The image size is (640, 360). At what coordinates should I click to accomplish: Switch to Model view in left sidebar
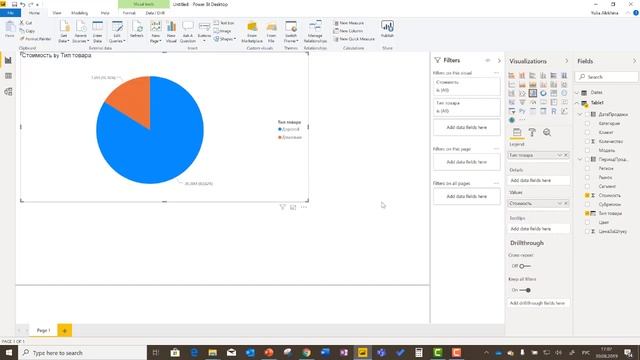coord(8,92)
